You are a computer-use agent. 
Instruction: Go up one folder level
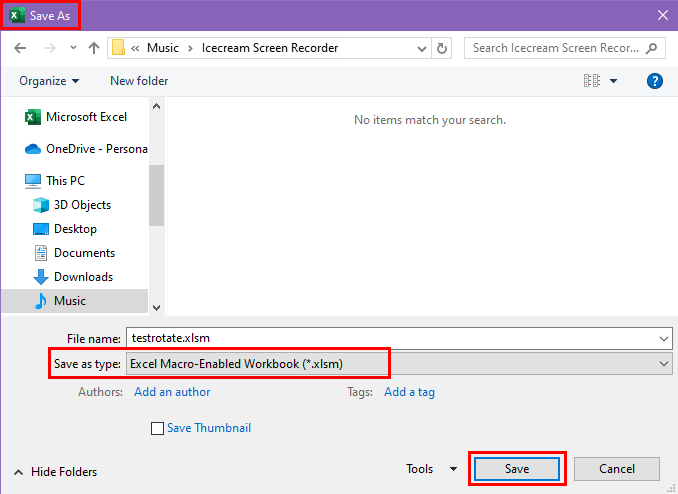pyautogui.click(x=94, y=48)
